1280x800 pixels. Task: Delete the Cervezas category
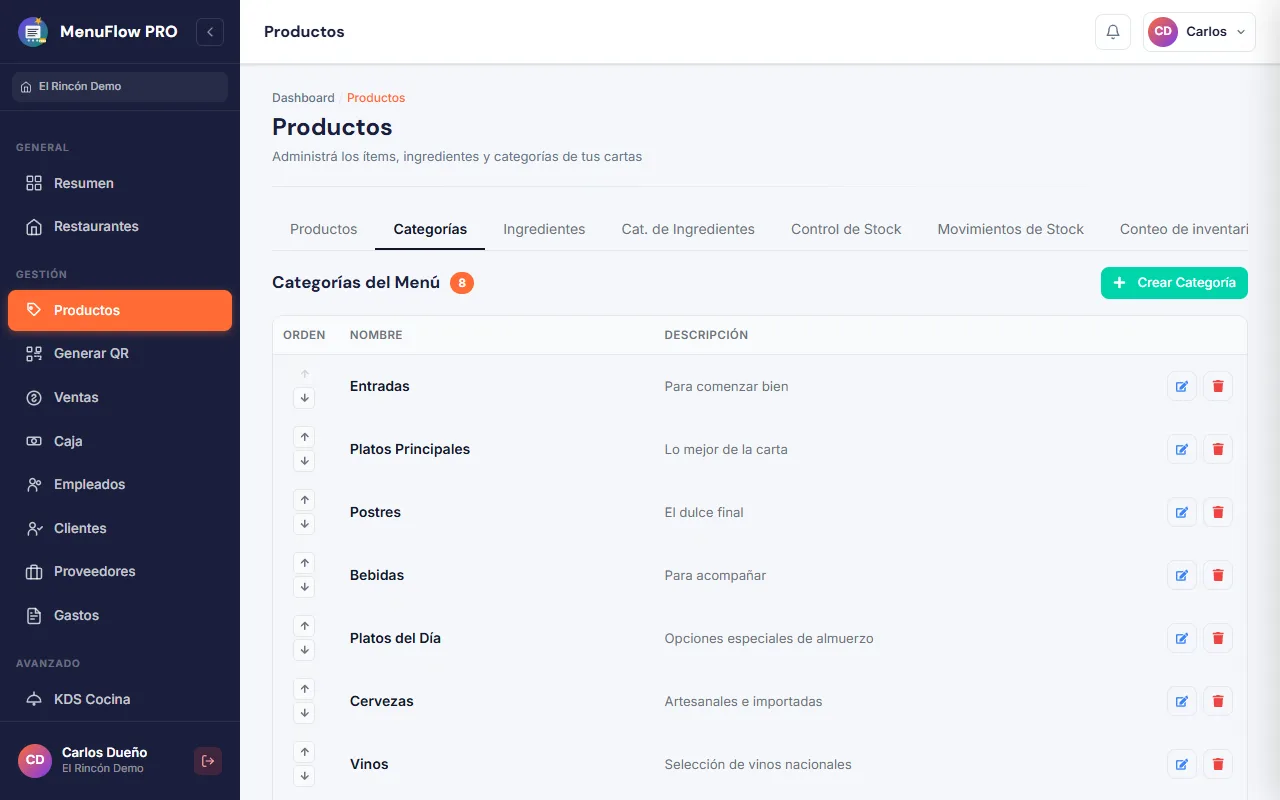point(1218,701)
